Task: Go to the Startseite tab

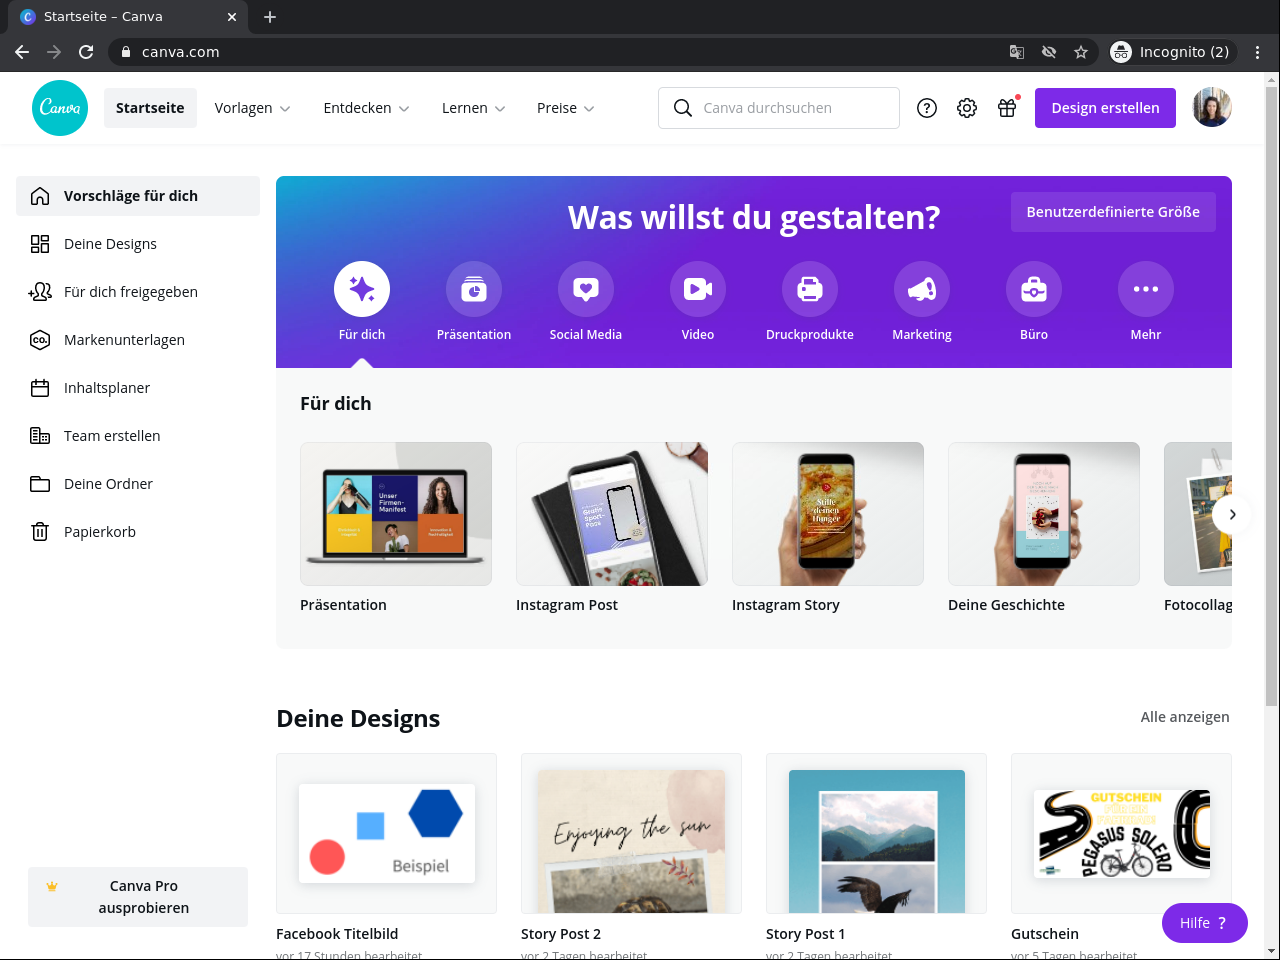Action: coord(150,108)
